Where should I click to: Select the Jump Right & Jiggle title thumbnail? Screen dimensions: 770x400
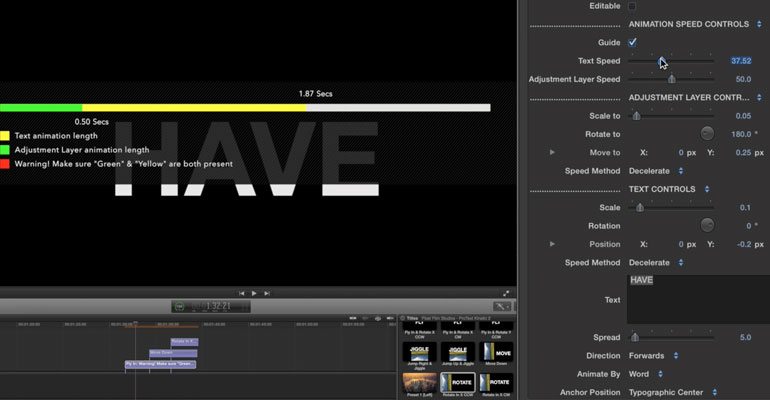(x=419, y=352)
